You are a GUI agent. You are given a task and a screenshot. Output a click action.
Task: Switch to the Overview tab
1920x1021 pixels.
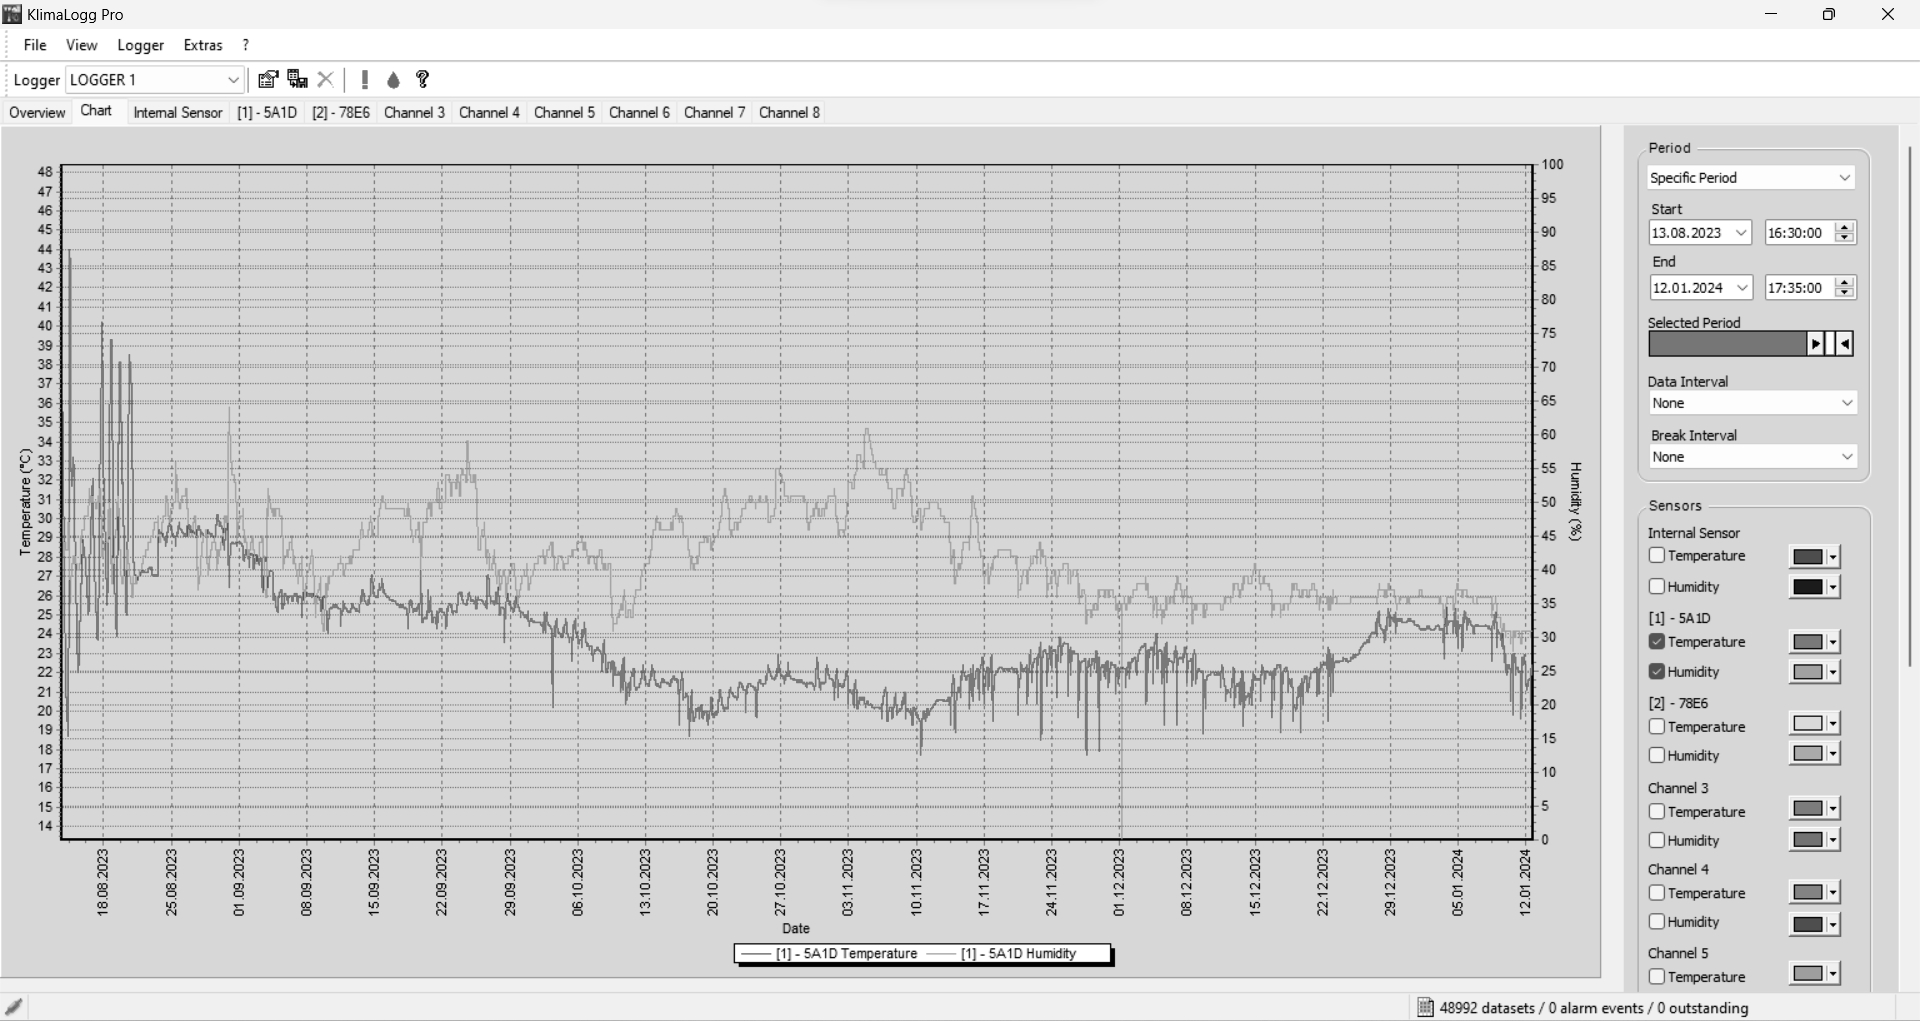(x=37, y=113)
